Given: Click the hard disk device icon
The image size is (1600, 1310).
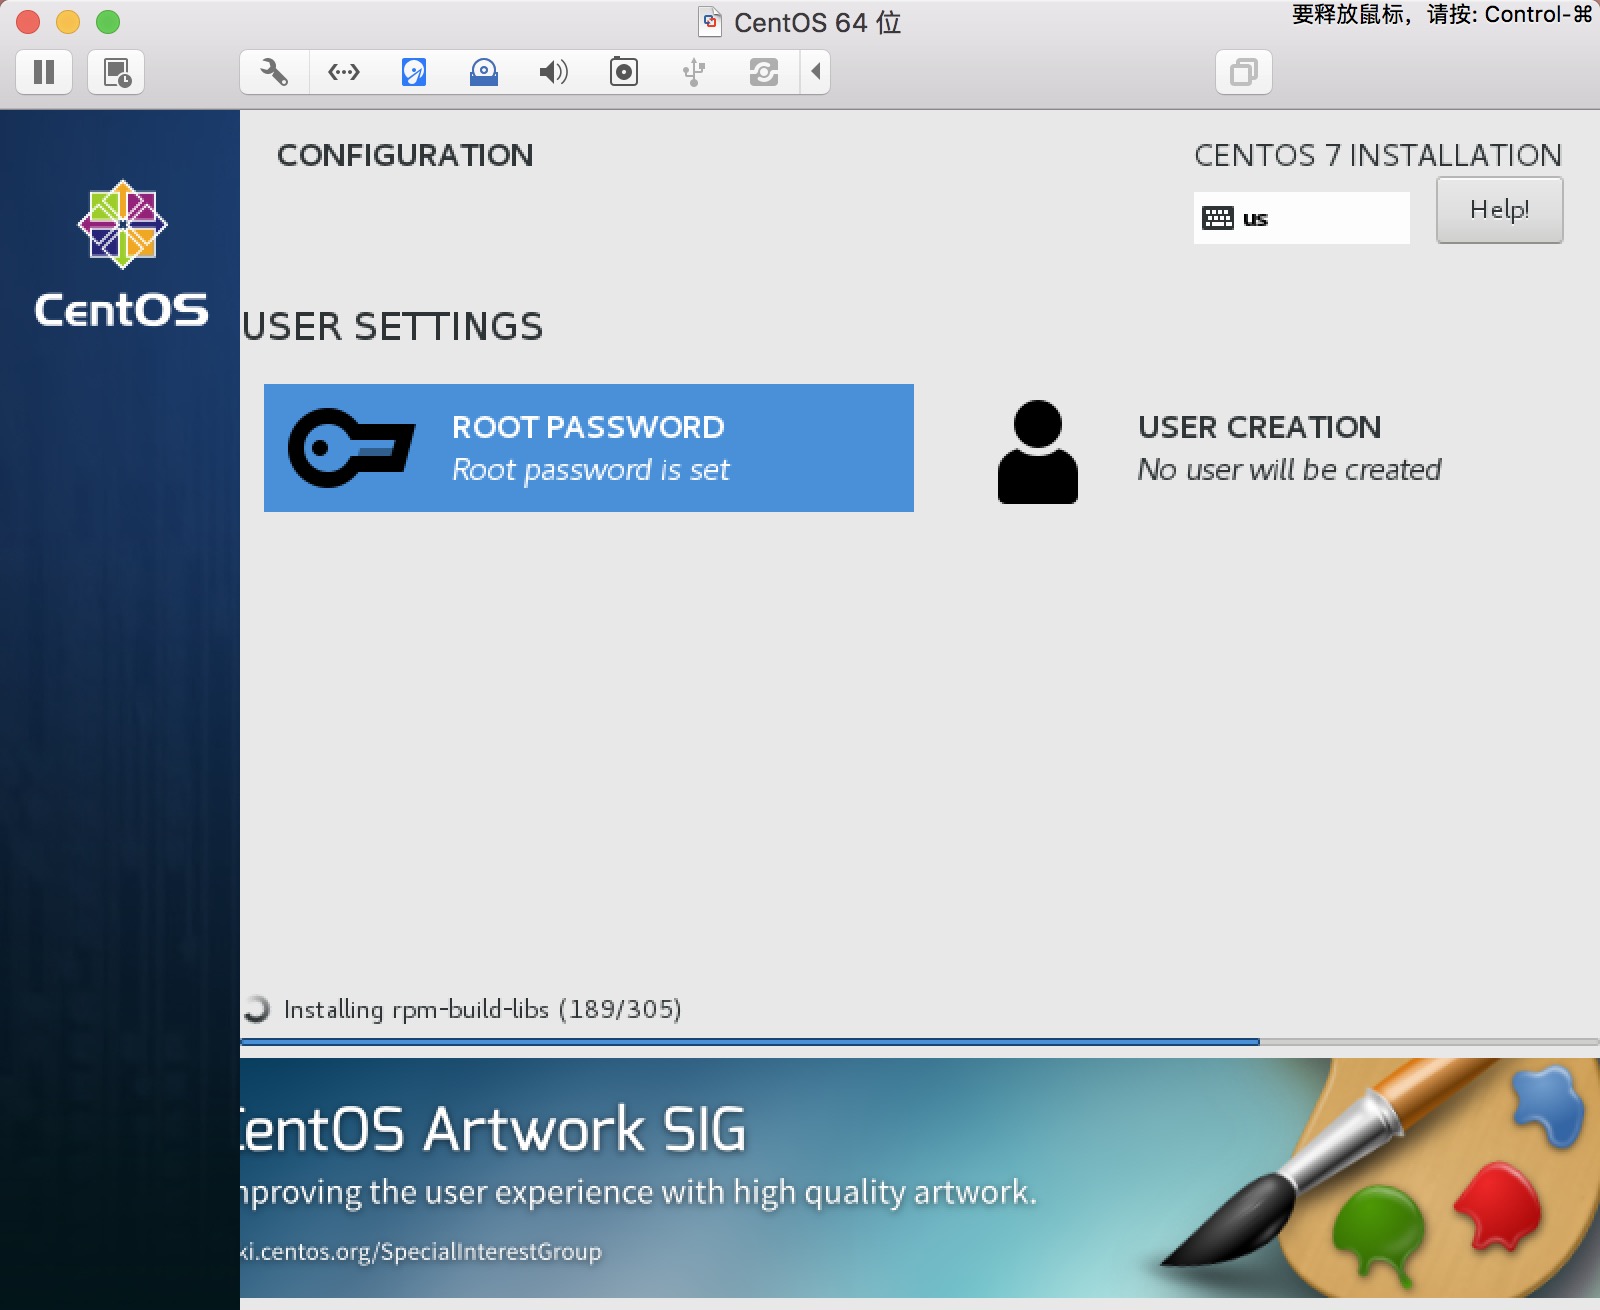Looking at the screenshot, I should click(x=414, y=72).
